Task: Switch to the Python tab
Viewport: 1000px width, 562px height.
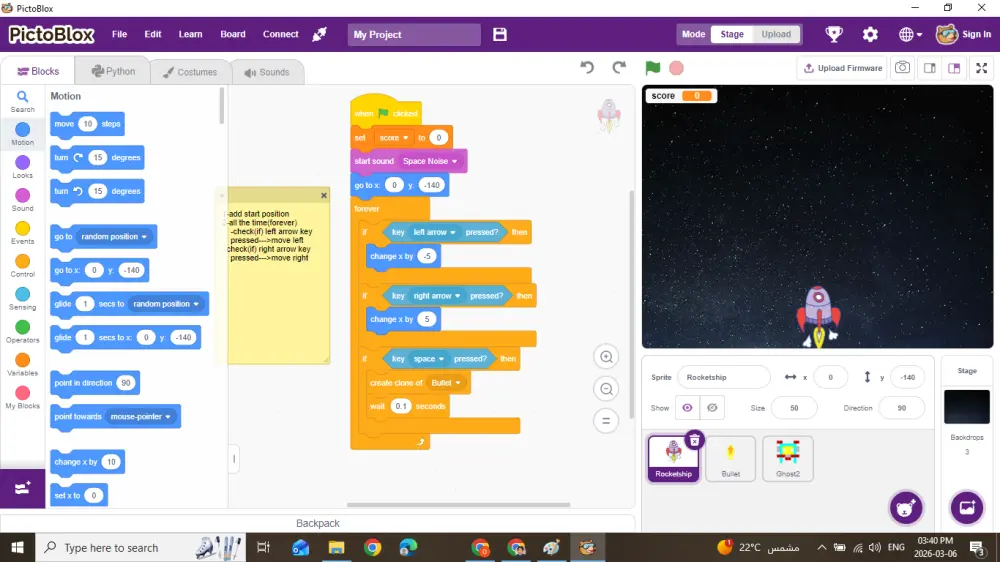Action: [113, 71]
